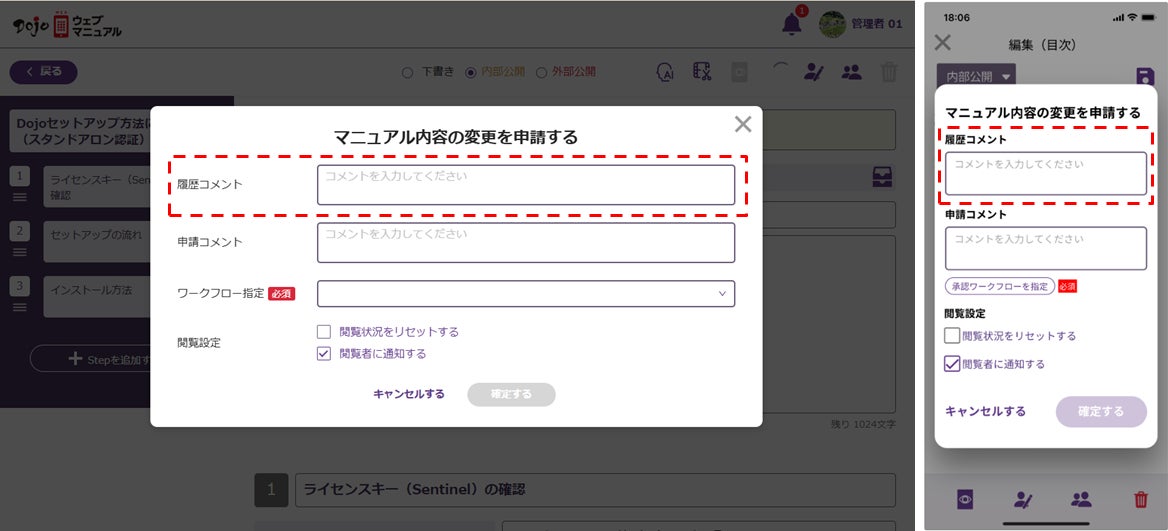Image resolution: width=1168 pixels, height=531 pixels.
Task: Click the 編集（目次）title in mobile view
Action: pyautogui.click(x=1043, y=45)
